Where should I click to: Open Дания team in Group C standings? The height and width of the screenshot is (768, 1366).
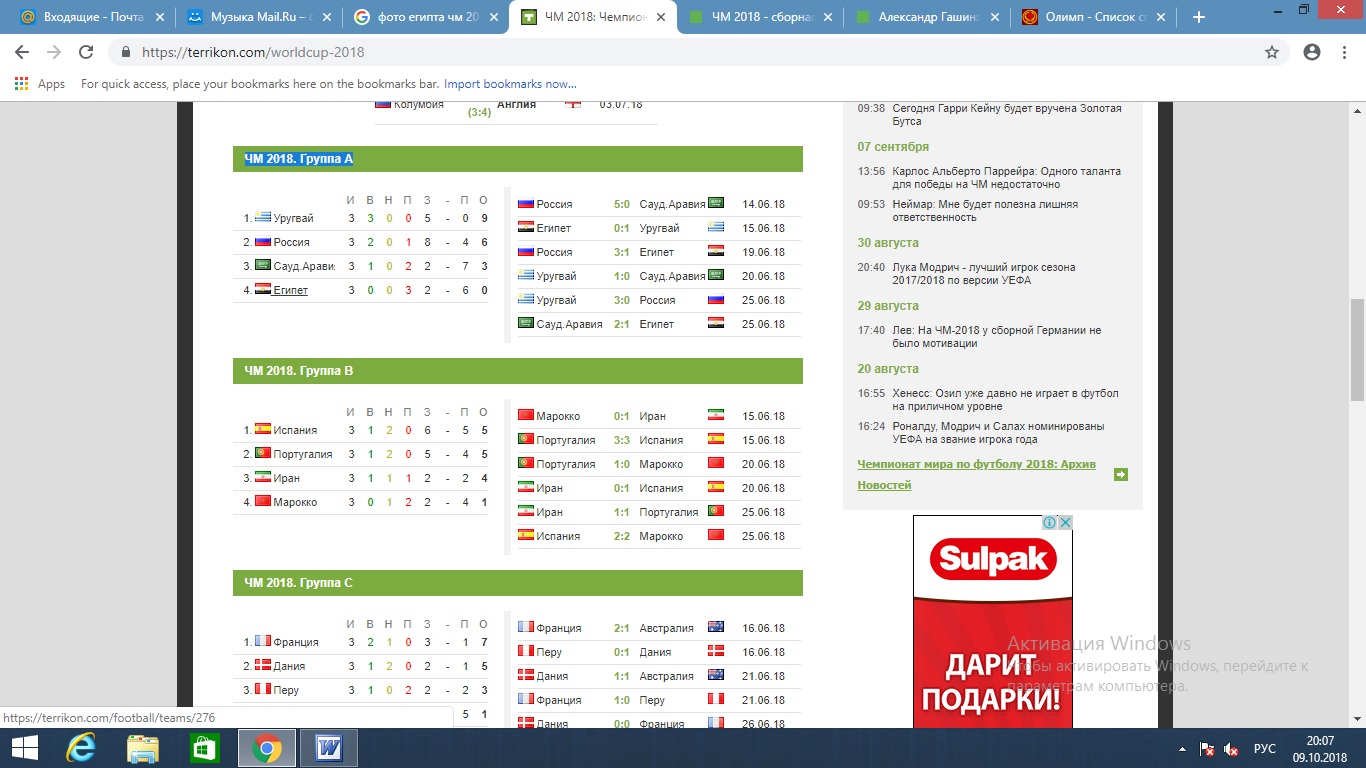click(x=289, y=666)
